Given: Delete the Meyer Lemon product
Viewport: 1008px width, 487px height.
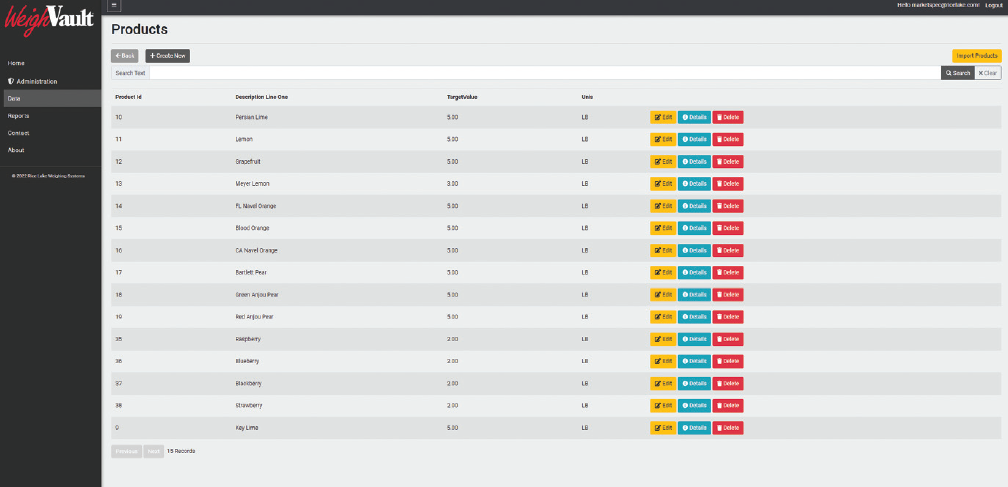Looking at the screenshot, I should pos(728,184).
